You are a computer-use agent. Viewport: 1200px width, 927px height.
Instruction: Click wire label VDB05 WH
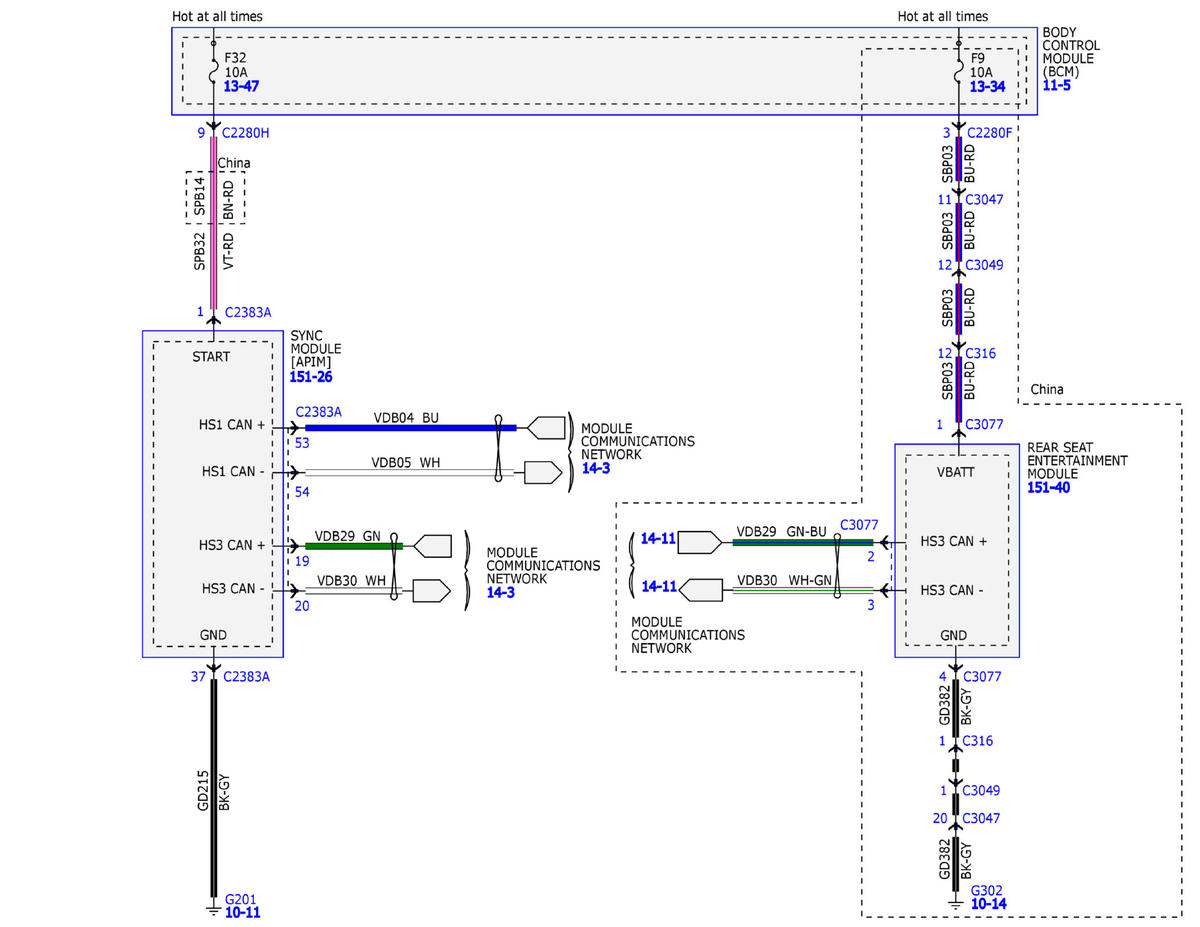[406, 463]
